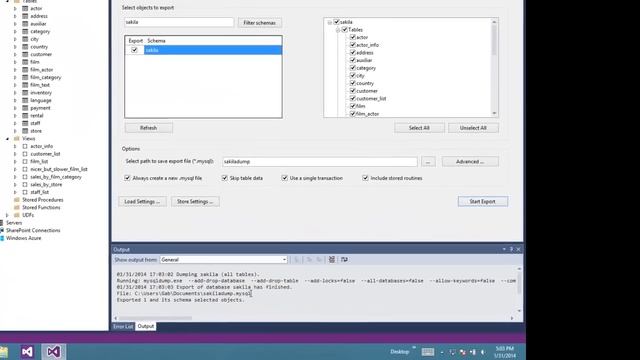Click the Start Export button
Viewport: 640px width, 360px height.
point(482,201)
